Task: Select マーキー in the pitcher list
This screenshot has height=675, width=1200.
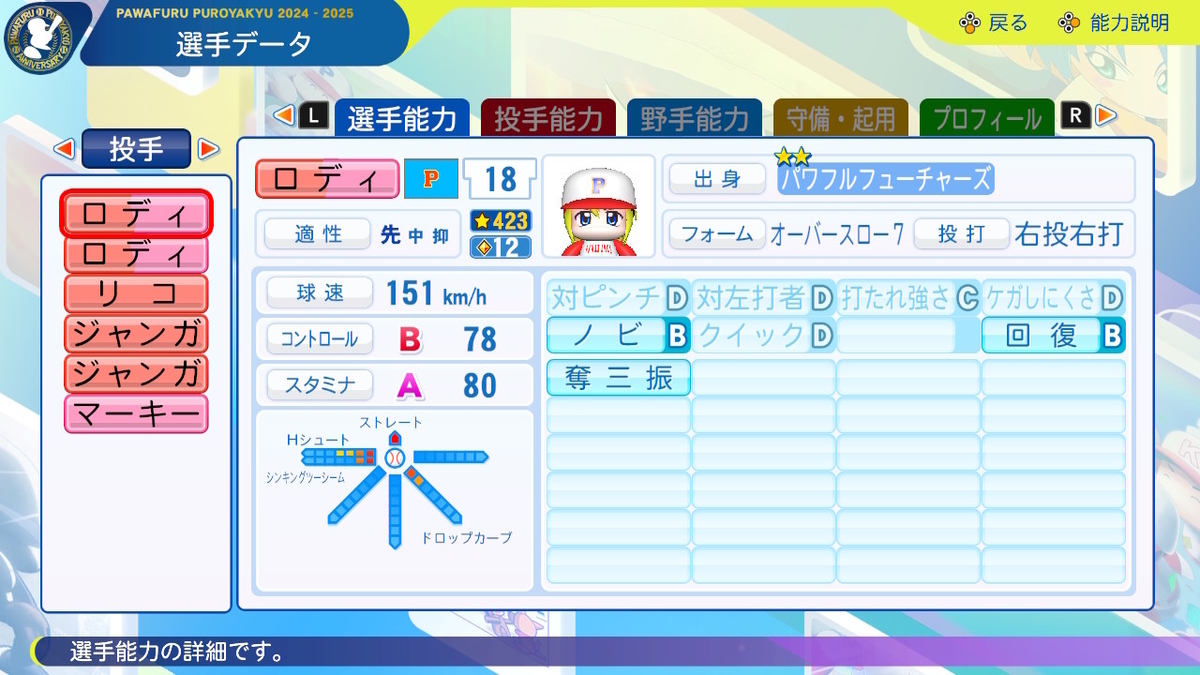Action: [136, 413]
